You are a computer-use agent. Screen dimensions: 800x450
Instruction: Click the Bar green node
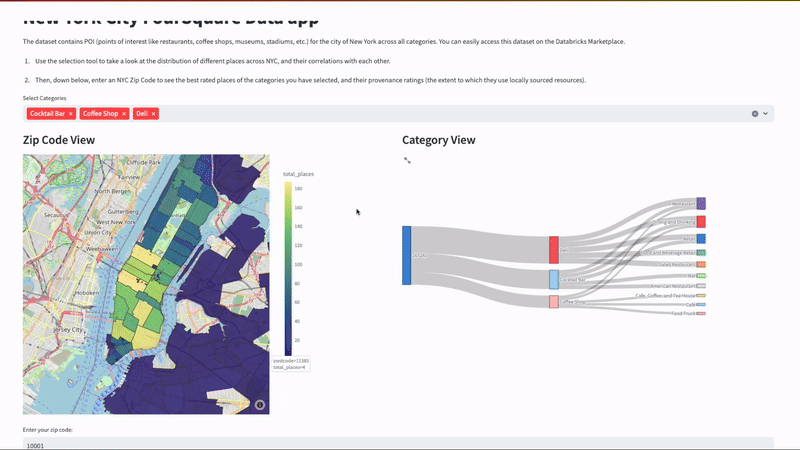[702, 276]
